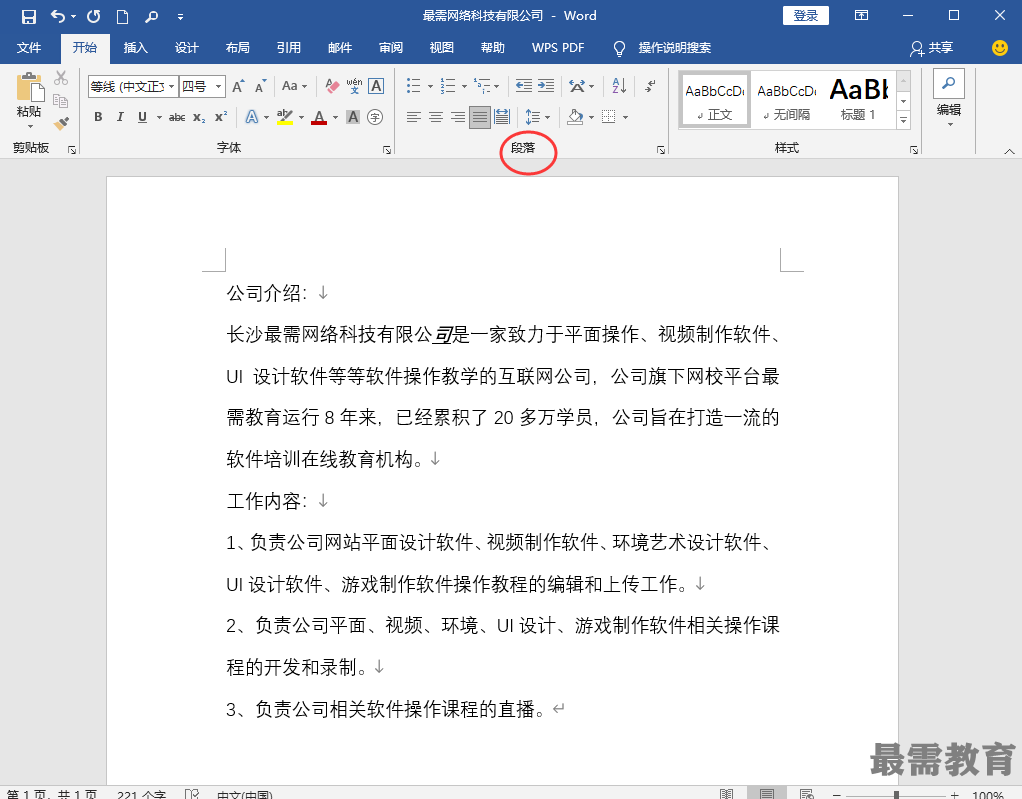Viewport: 1022px width, 799px height.
Task: Copy the selection with the copy icon
Action: (61, 100)
